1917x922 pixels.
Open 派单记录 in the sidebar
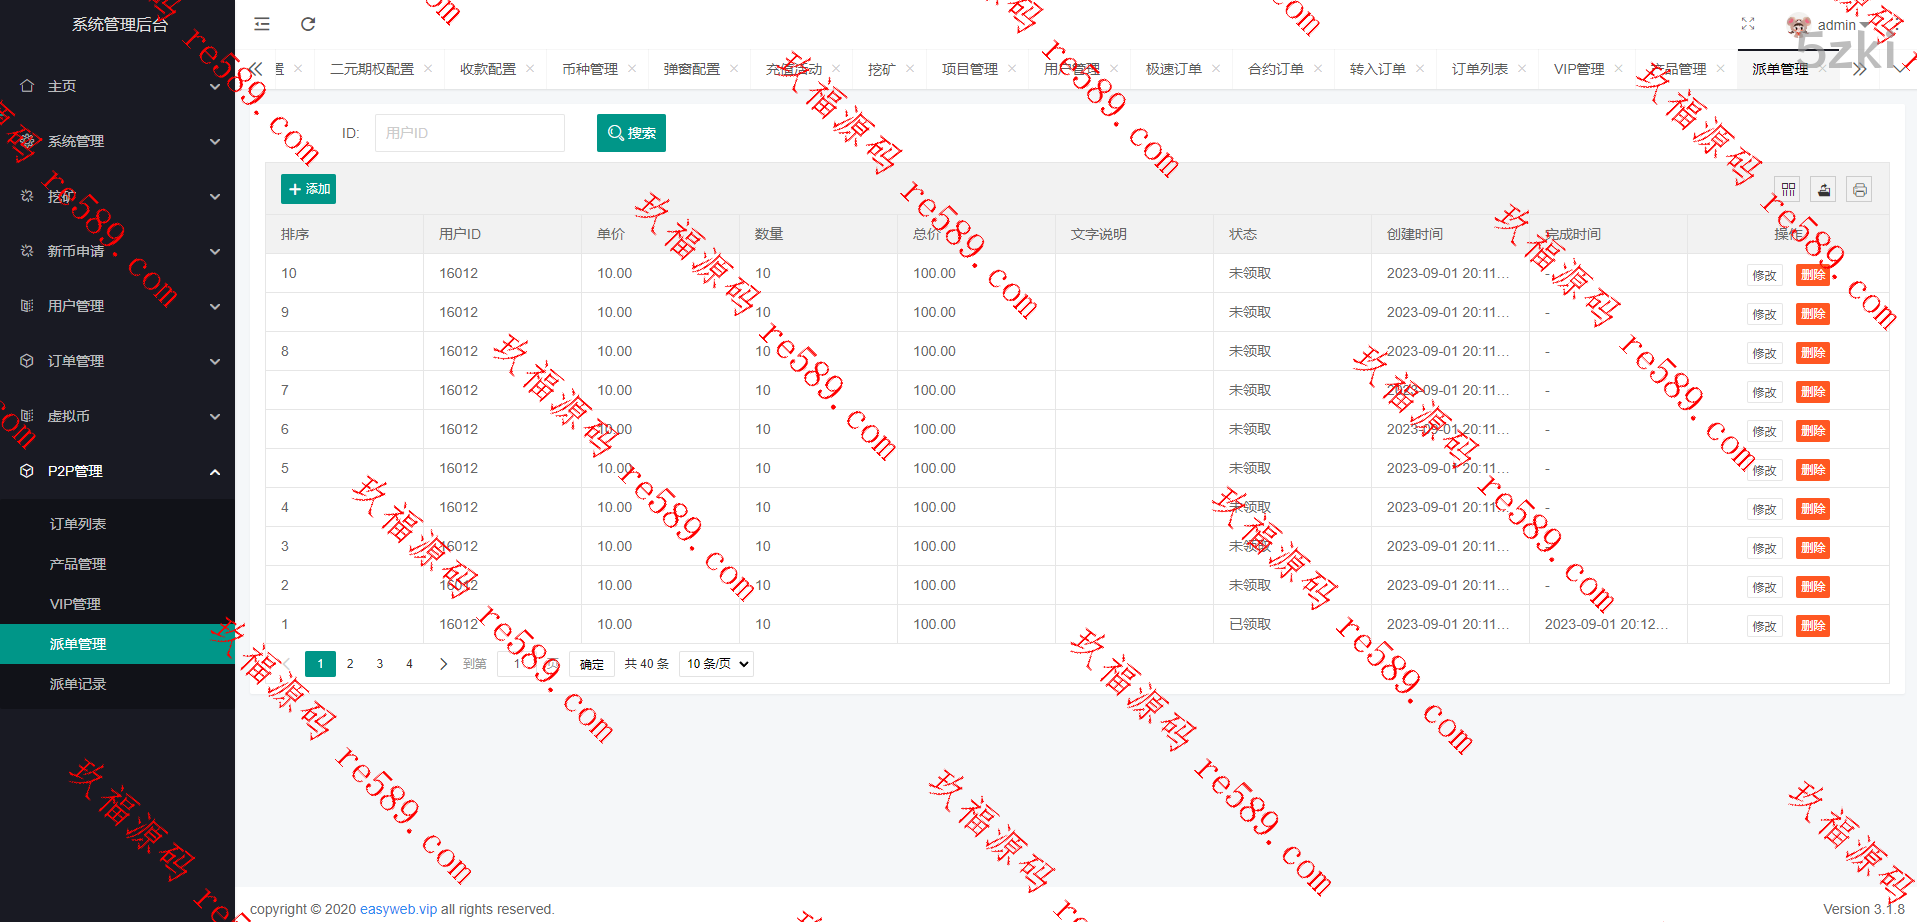tap(78, 684)
